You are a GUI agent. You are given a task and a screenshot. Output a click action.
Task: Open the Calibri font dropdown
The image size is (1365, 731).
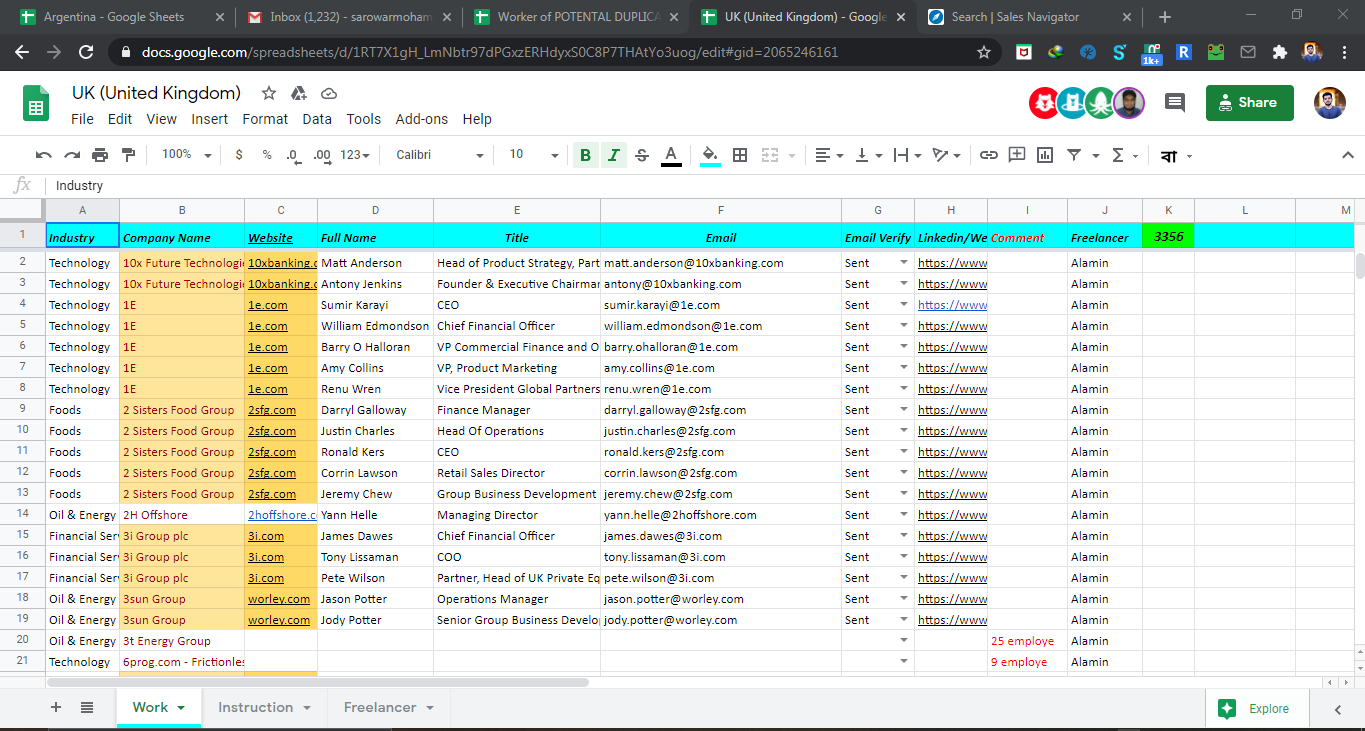point(447,155)
